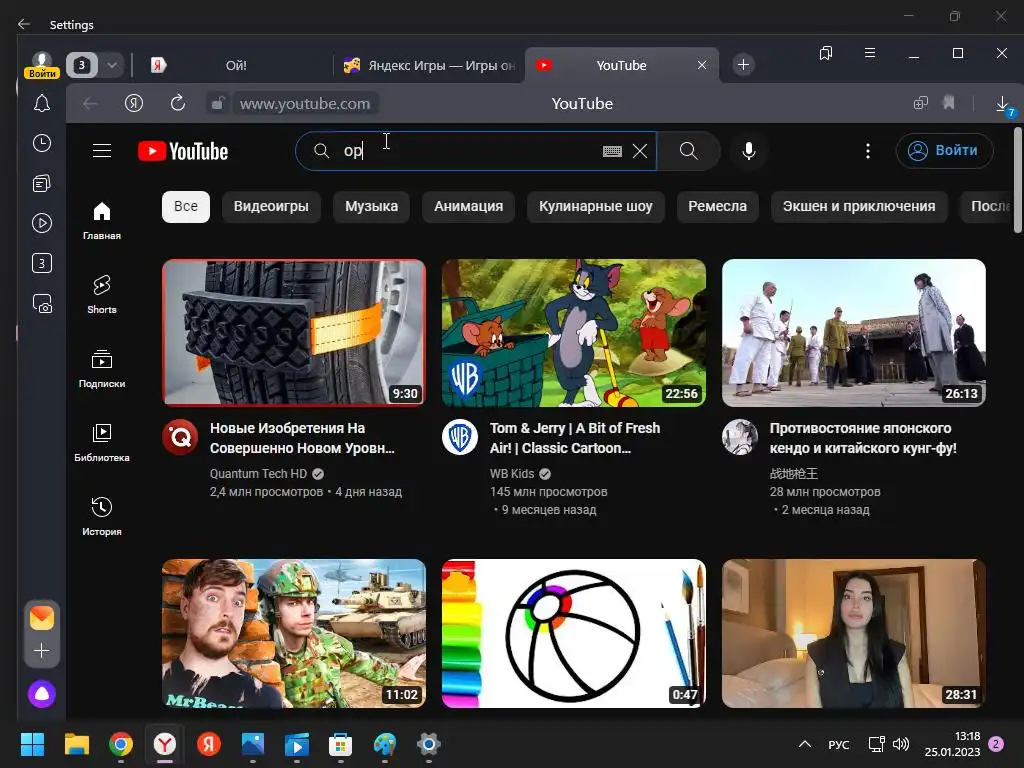Open the bookmarks panel icon in title bar

pos(826,53)
